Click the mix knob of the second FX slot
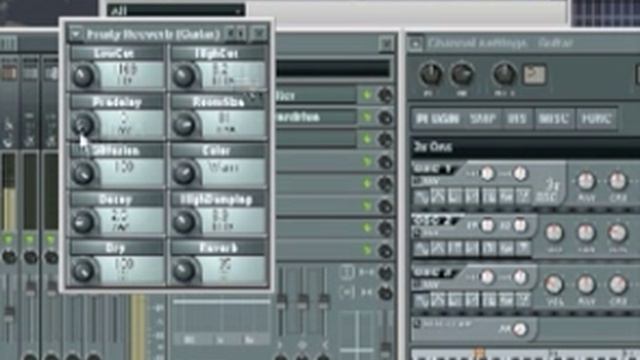Screen dimensions: 640x360 pos(385,118)
